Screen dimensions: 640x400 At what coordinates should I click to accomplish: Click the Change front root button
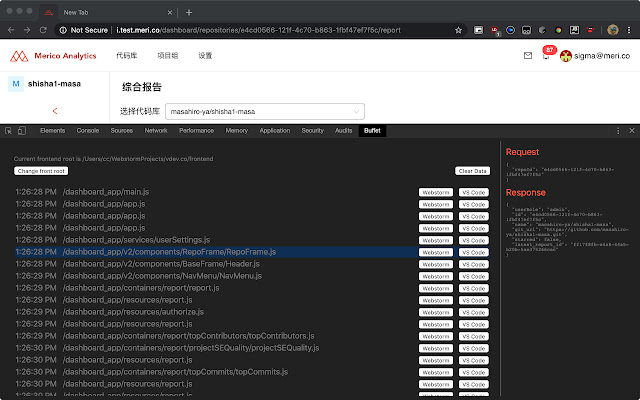point(41,171)
